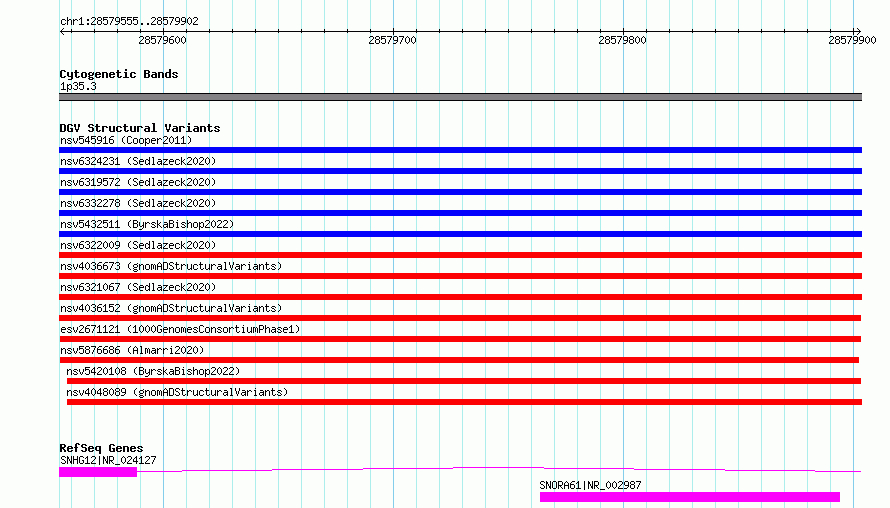Click the ruler left arrow end
890x508 pixels.
click(x=63, y=31)
